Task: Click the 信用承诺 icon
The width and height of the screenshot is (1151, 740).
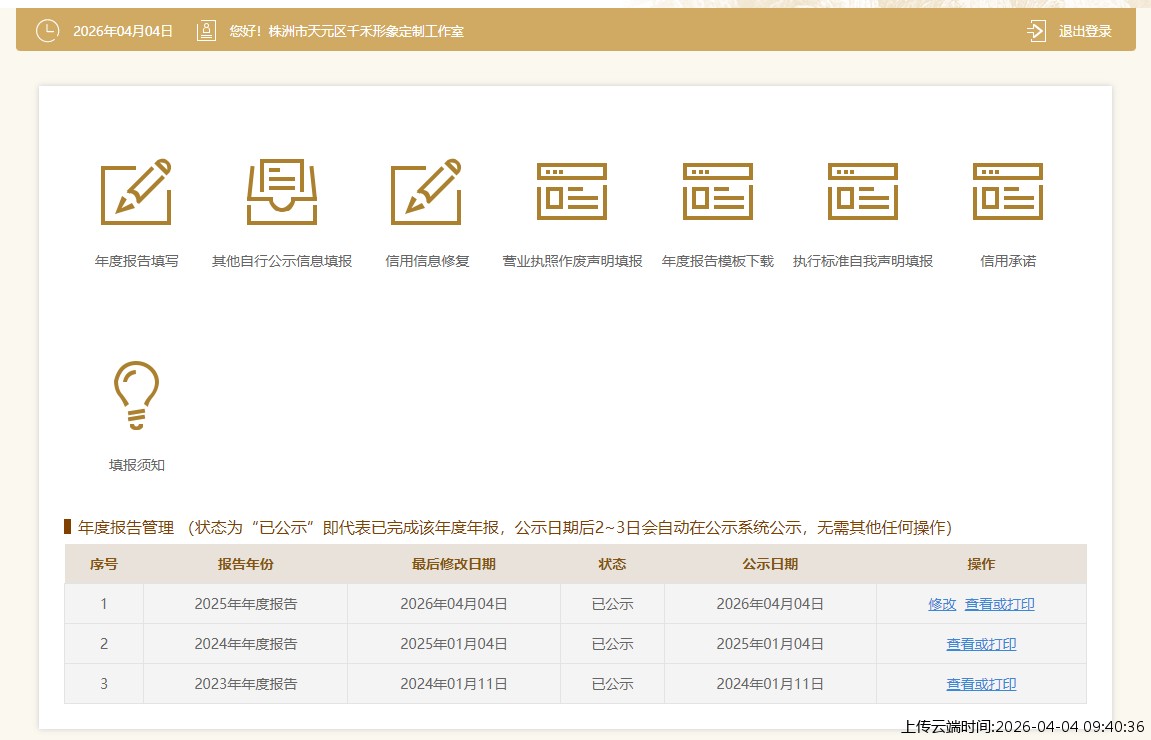Action: click(1007, 191)
